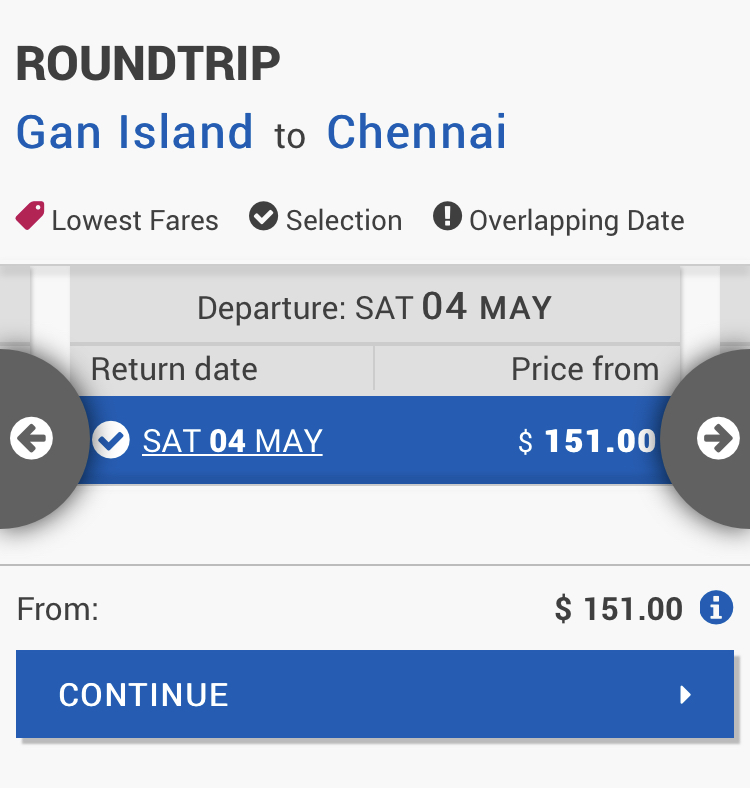Click the Lowest Fares legend label
The width and height of the screenshot is (750, 788).
135,221
